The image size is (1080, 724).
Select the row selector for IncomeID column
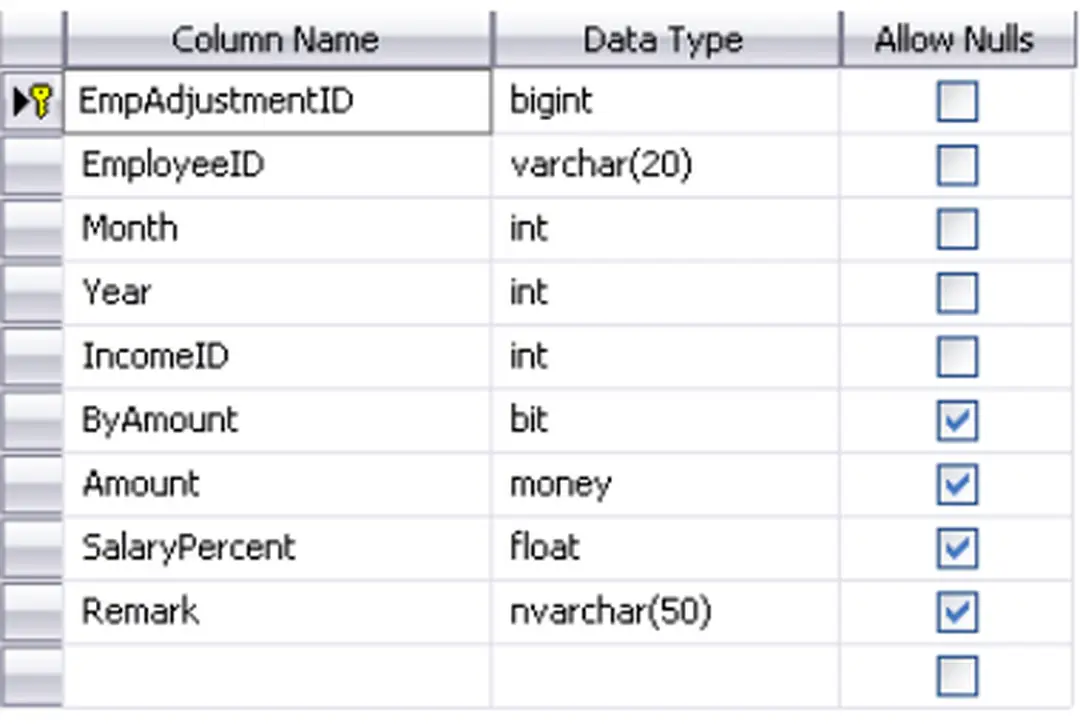tap(31, 356)
